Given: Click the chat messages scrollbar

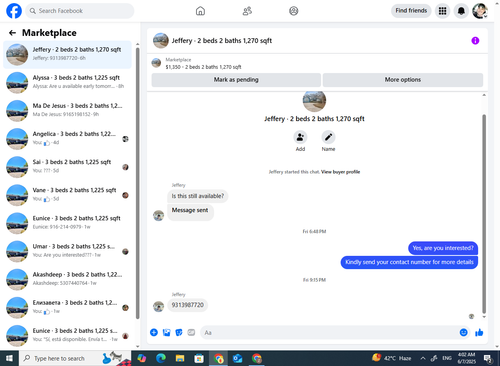Looking at the screenshot, I should (484, 213).
